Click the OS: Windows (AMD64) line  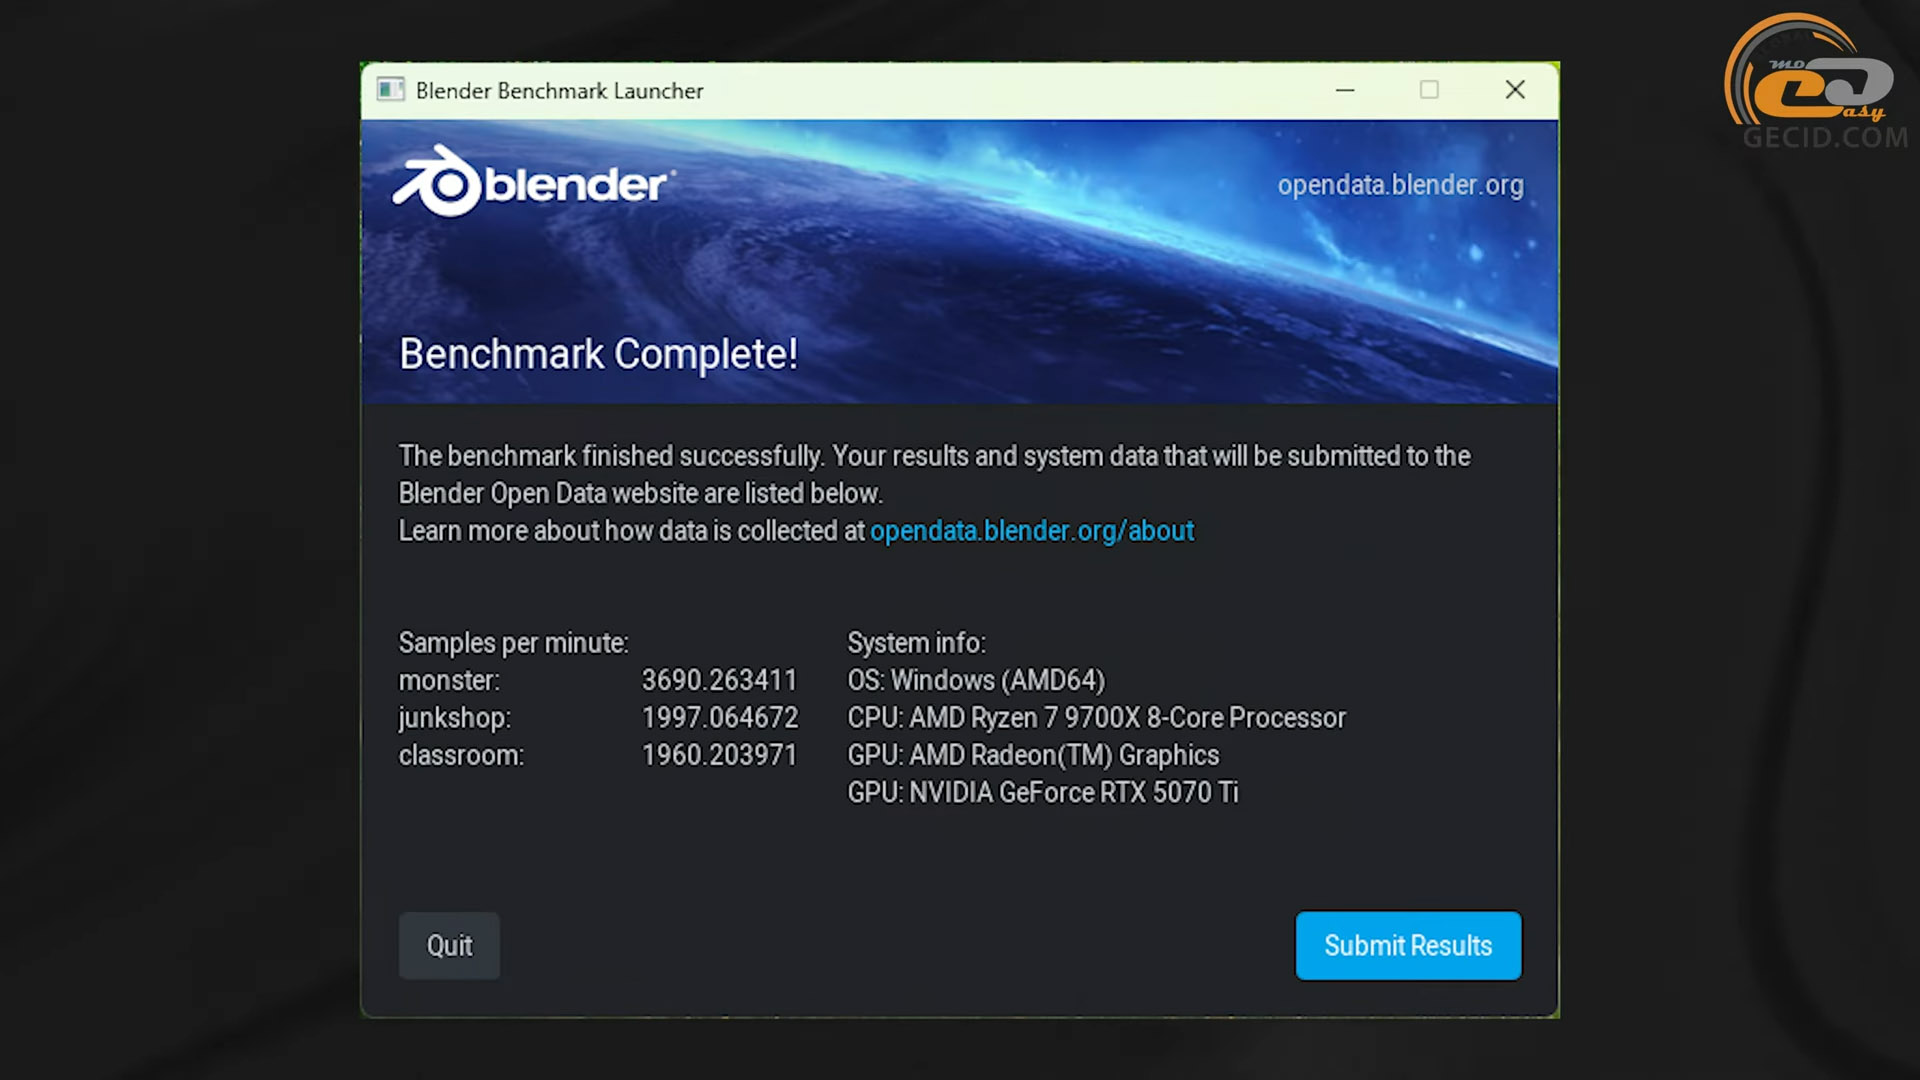point(976,680)
